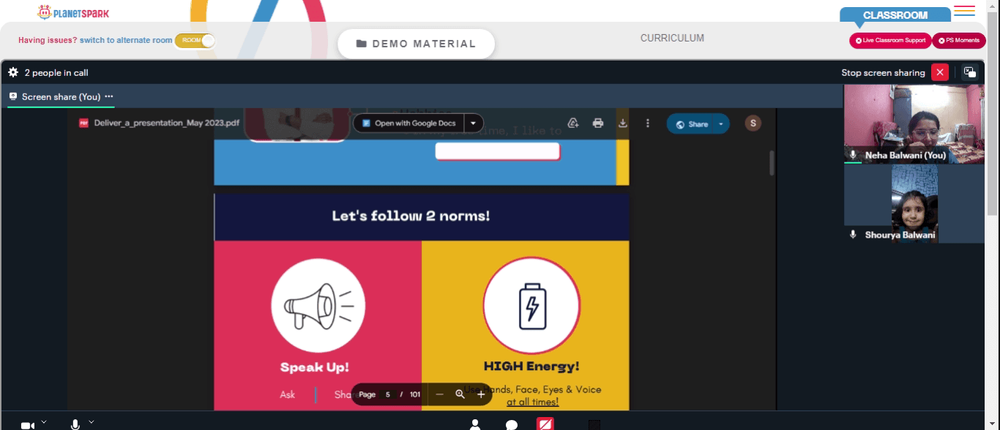Expand the Open with Google Docs dropdown arrow
Screen dimensions: 1000x430
coord(473,123)
